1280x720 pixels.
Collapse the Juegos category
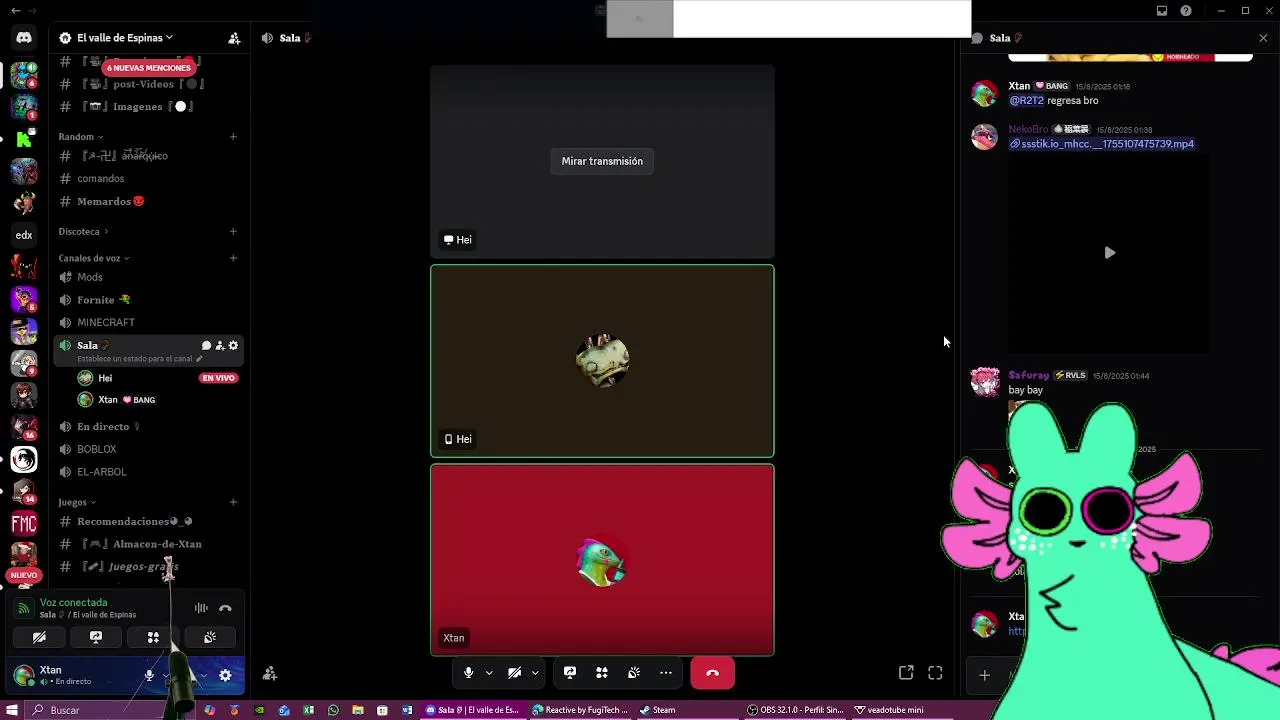[x=77, y=502]
